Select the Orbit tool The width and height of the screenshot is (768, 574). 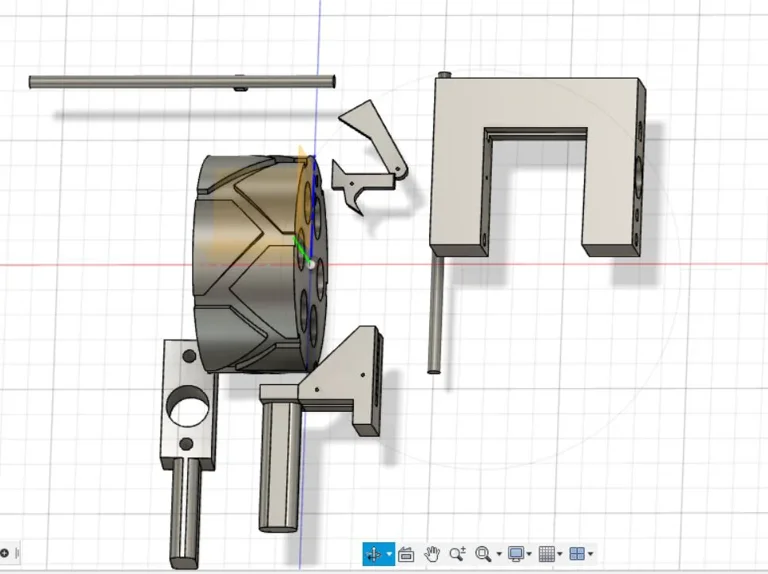pos(373,554)
